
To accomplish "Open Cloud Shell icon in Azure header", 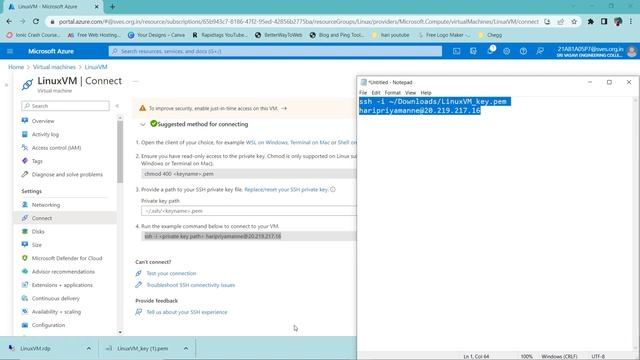I will (456, 51).
